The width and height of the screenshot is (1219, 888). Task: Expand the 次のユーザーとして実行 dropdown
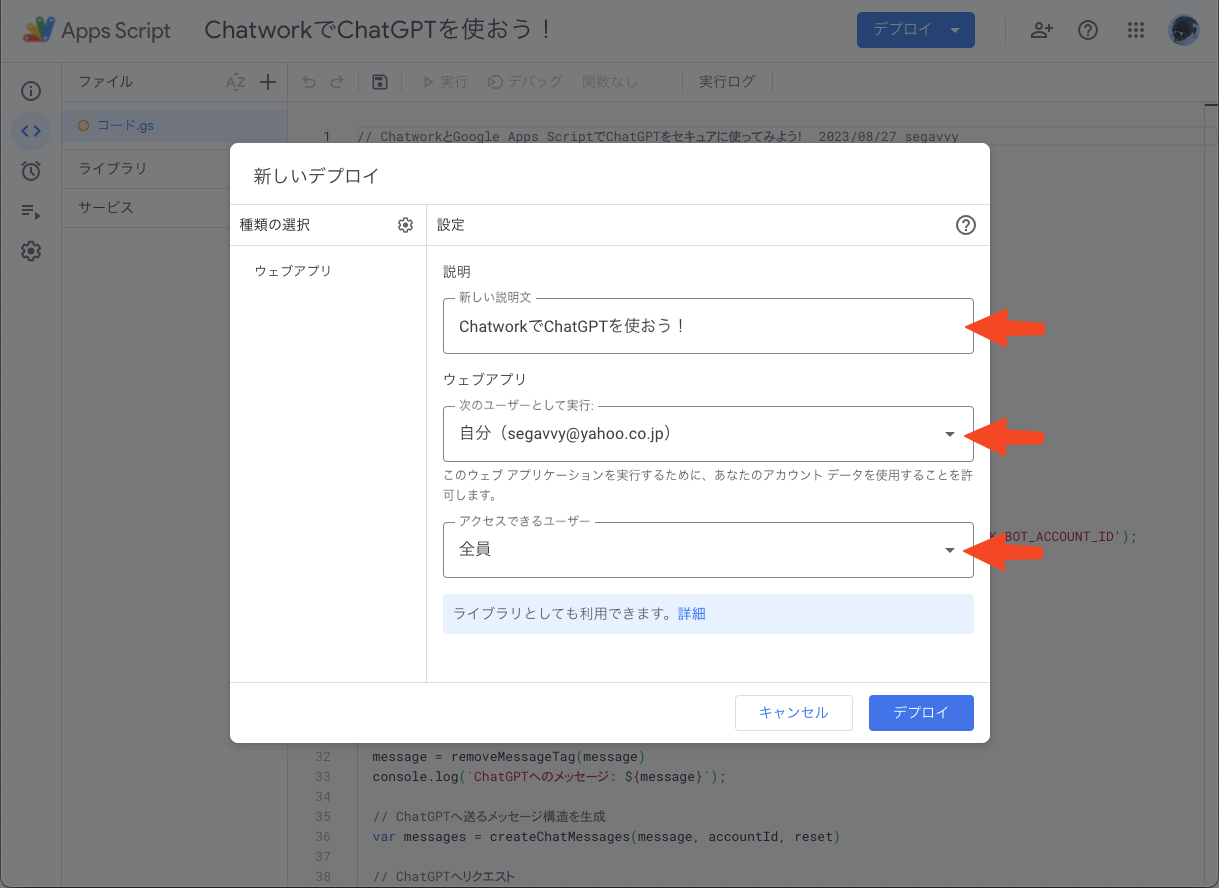pos(708,434)
